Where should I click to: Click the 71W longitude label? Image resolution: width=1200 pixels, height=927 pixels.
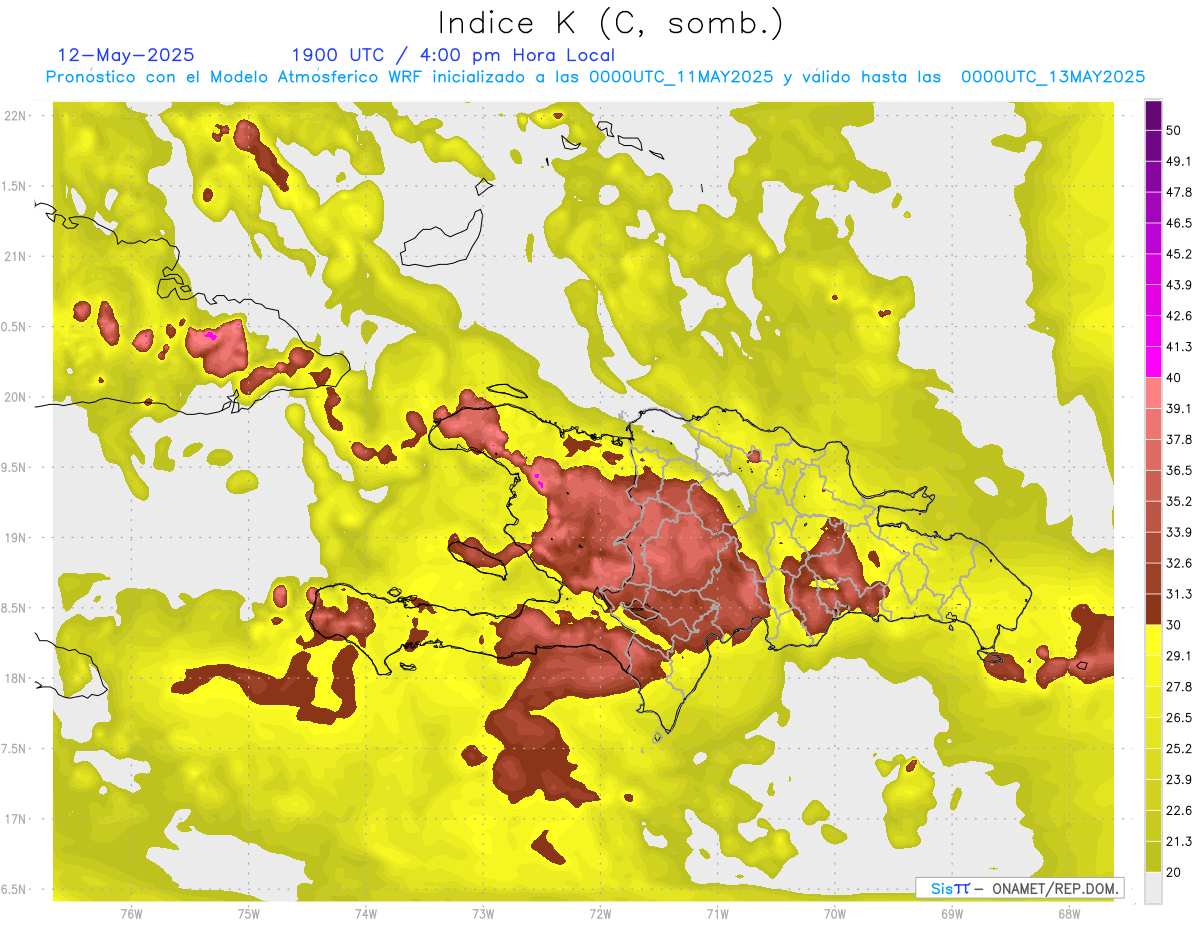[717, 913]
